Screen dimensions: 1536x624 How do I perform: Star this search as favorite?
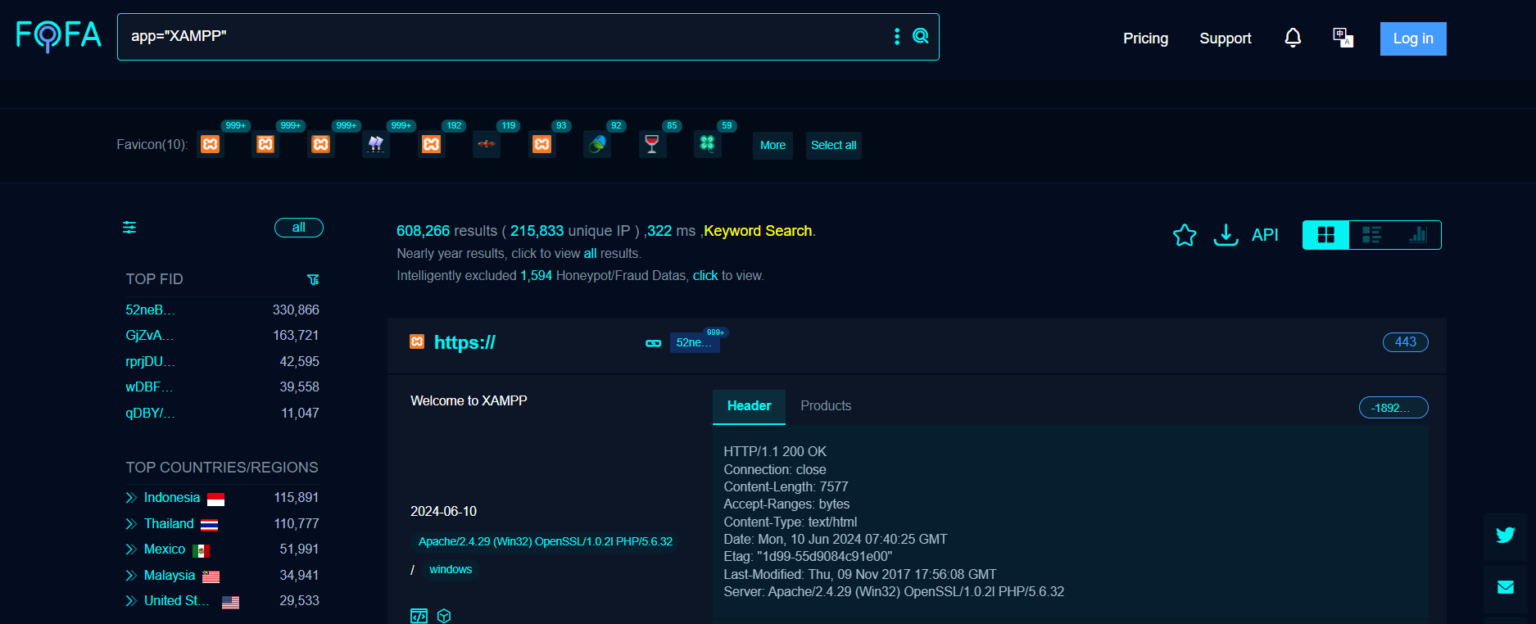(1184, 235)
